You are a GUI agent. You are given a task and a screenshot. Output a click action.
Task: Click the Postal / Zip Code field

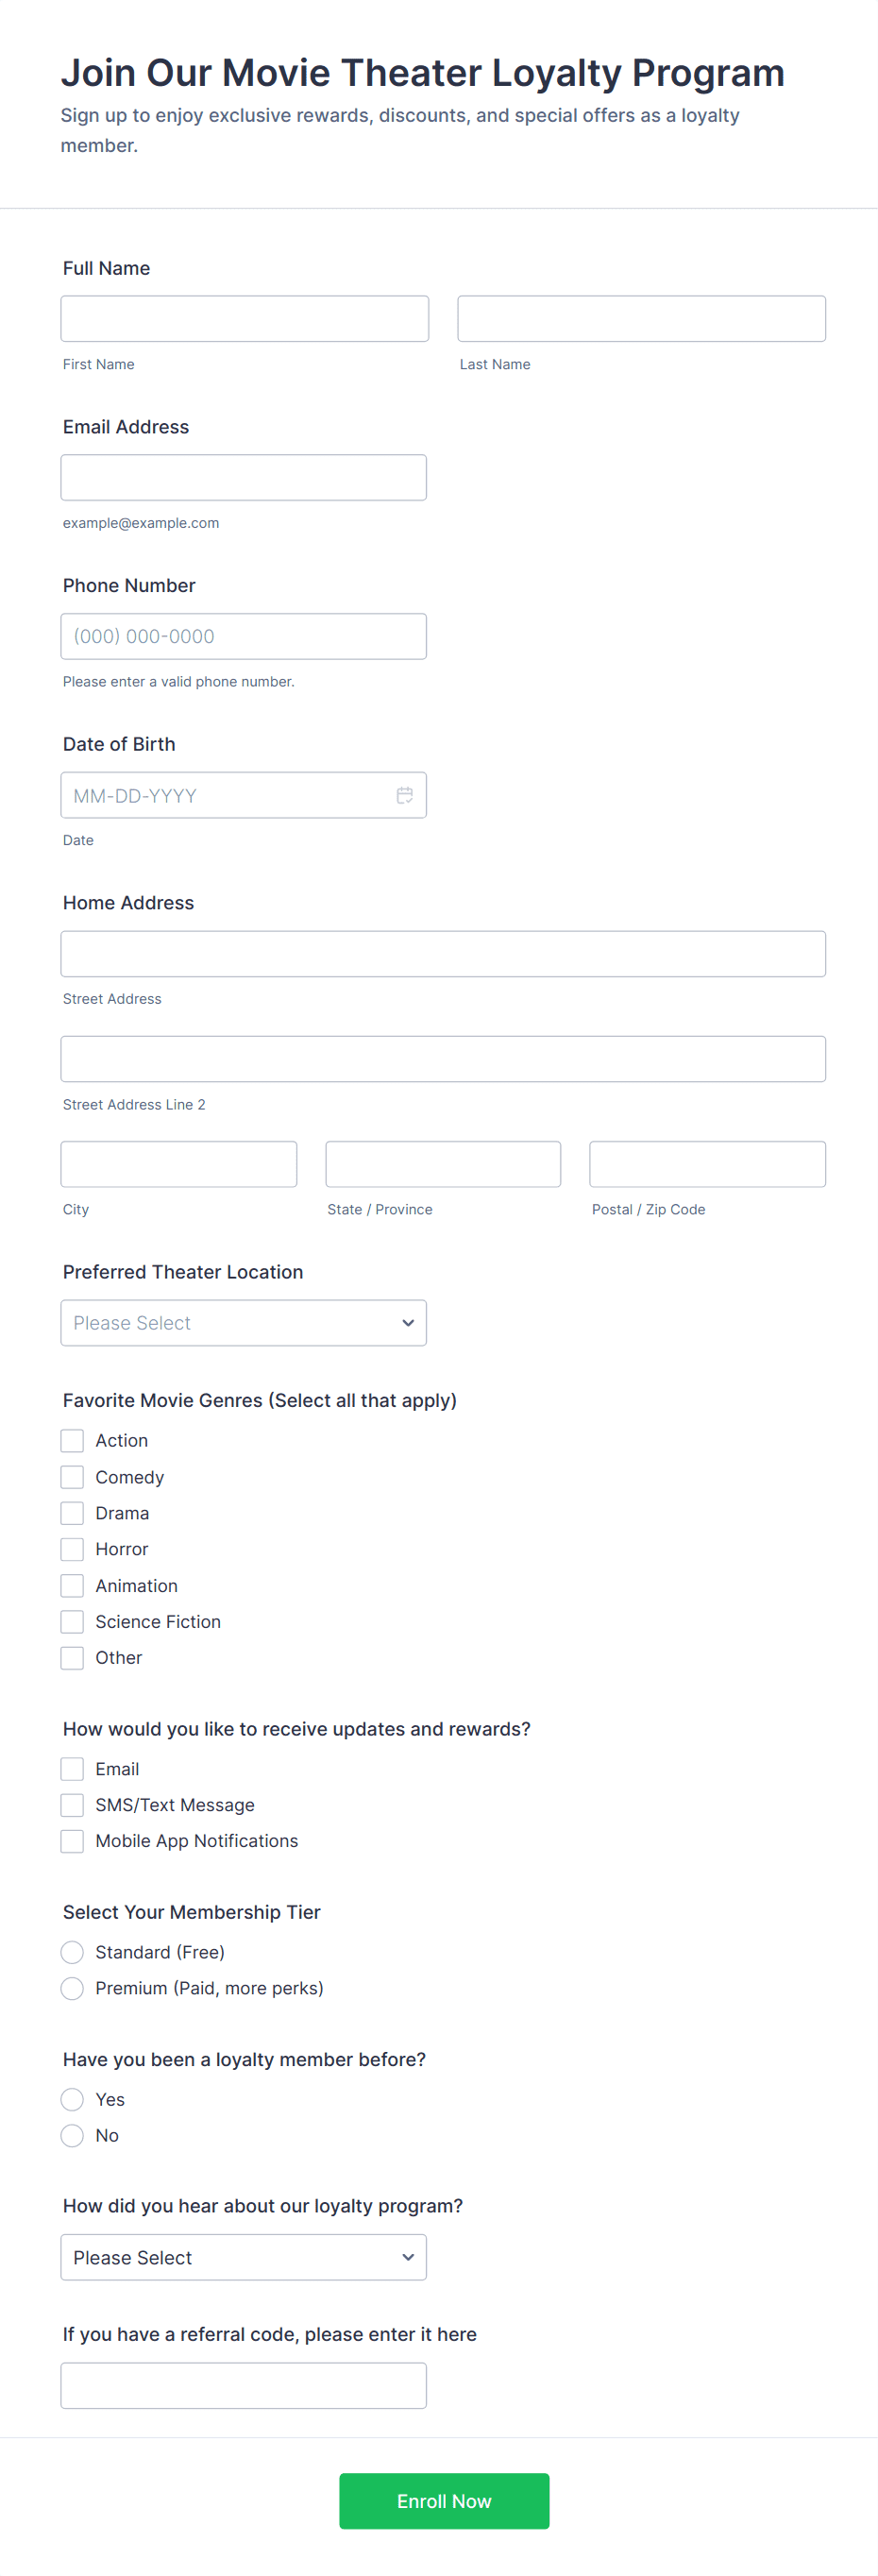pos(707,1164)
